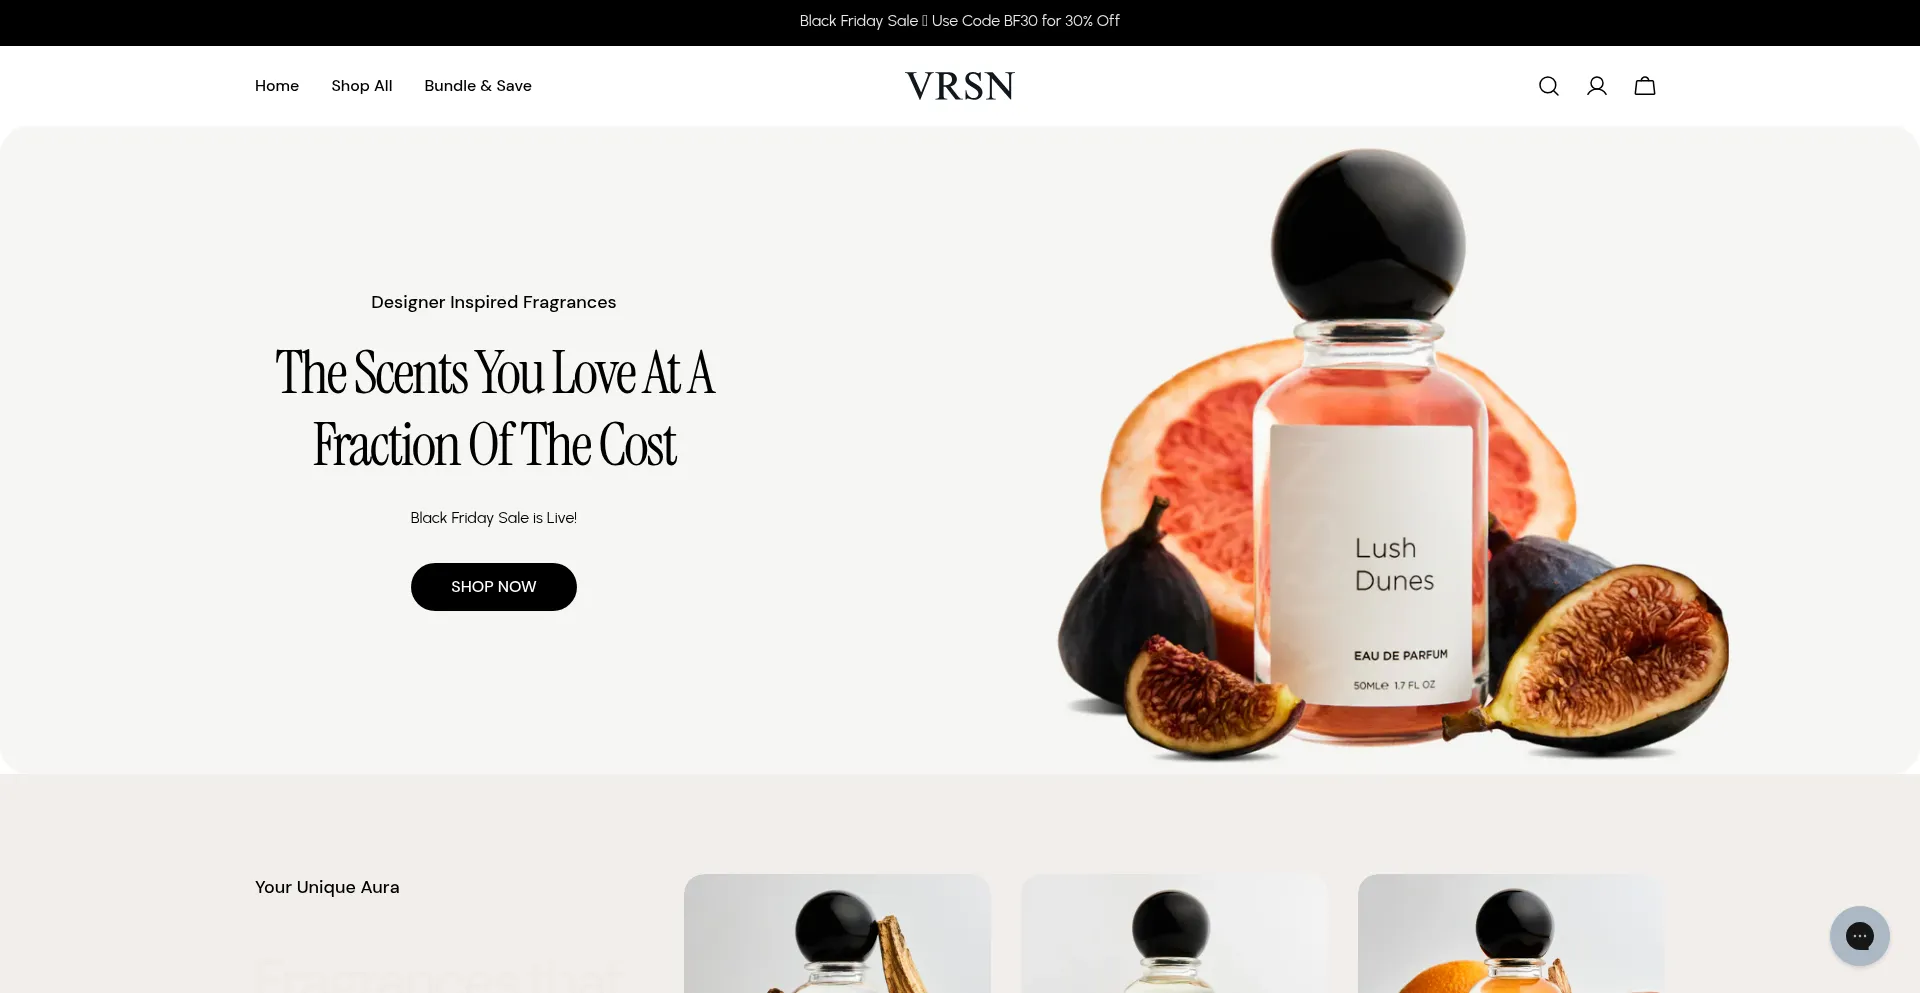Click the Black Friday Sale announcement bar

click(960, 21)
